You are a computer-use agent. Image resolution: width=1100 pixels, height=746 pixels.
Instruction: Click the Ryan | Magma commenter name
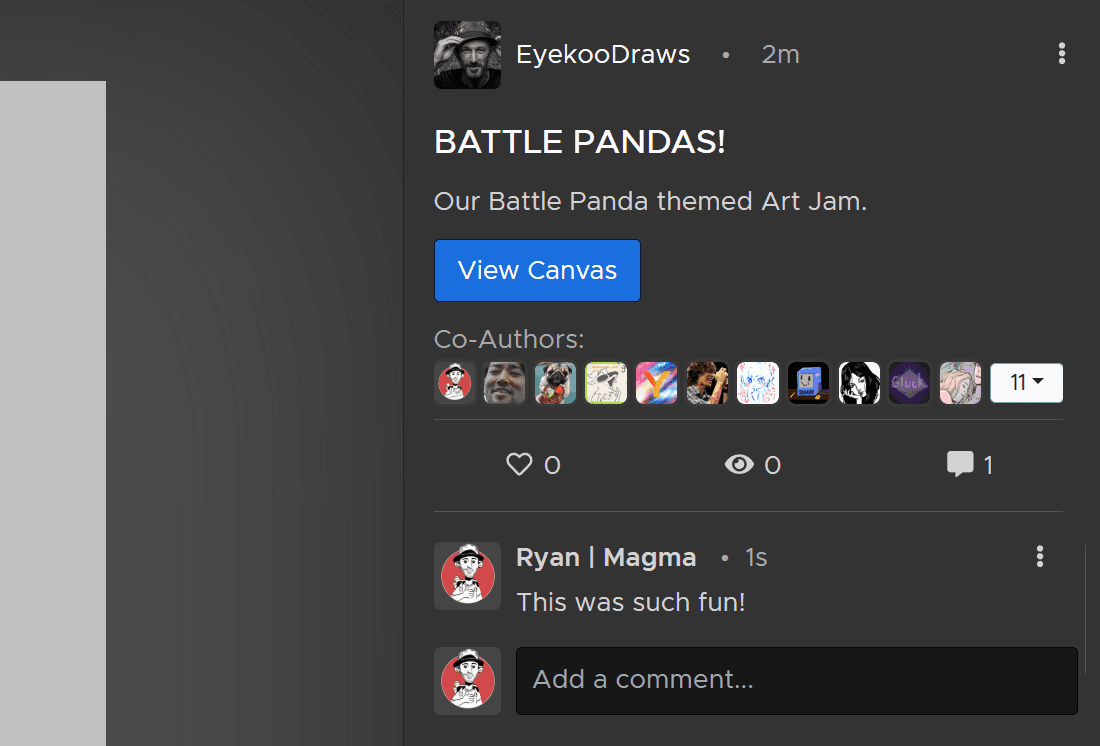[x=606, y=557]
